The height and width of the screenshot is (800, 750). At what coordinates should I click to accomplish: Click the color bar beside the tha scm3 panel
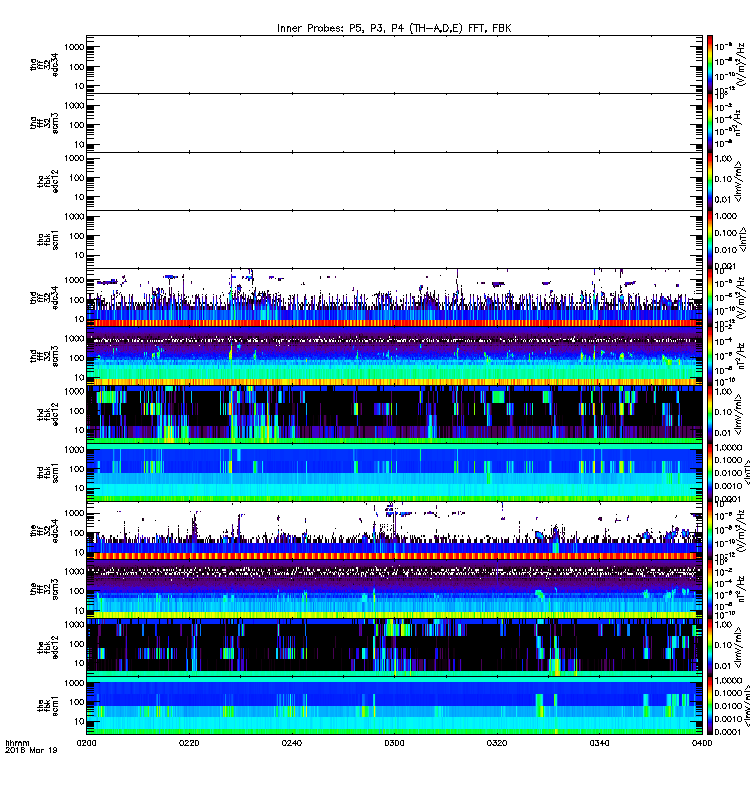[710, 123]
